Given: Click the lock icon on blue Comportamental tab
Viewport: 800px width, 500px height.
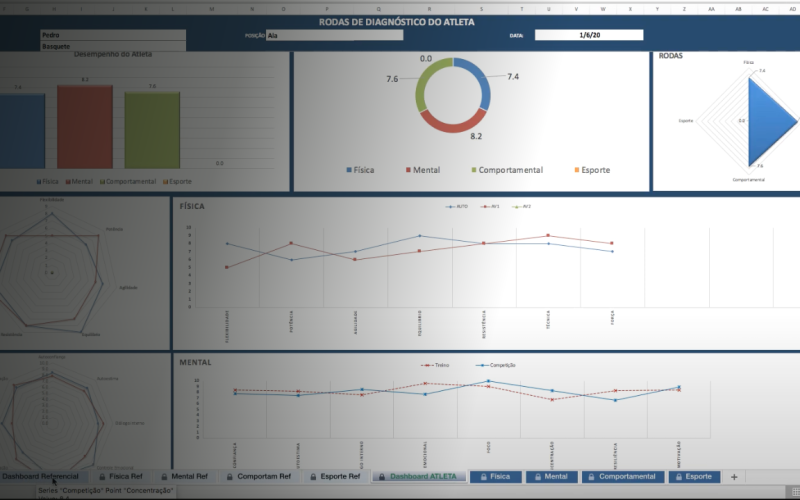Looking at the screenshot, I should tap(591, 477).
